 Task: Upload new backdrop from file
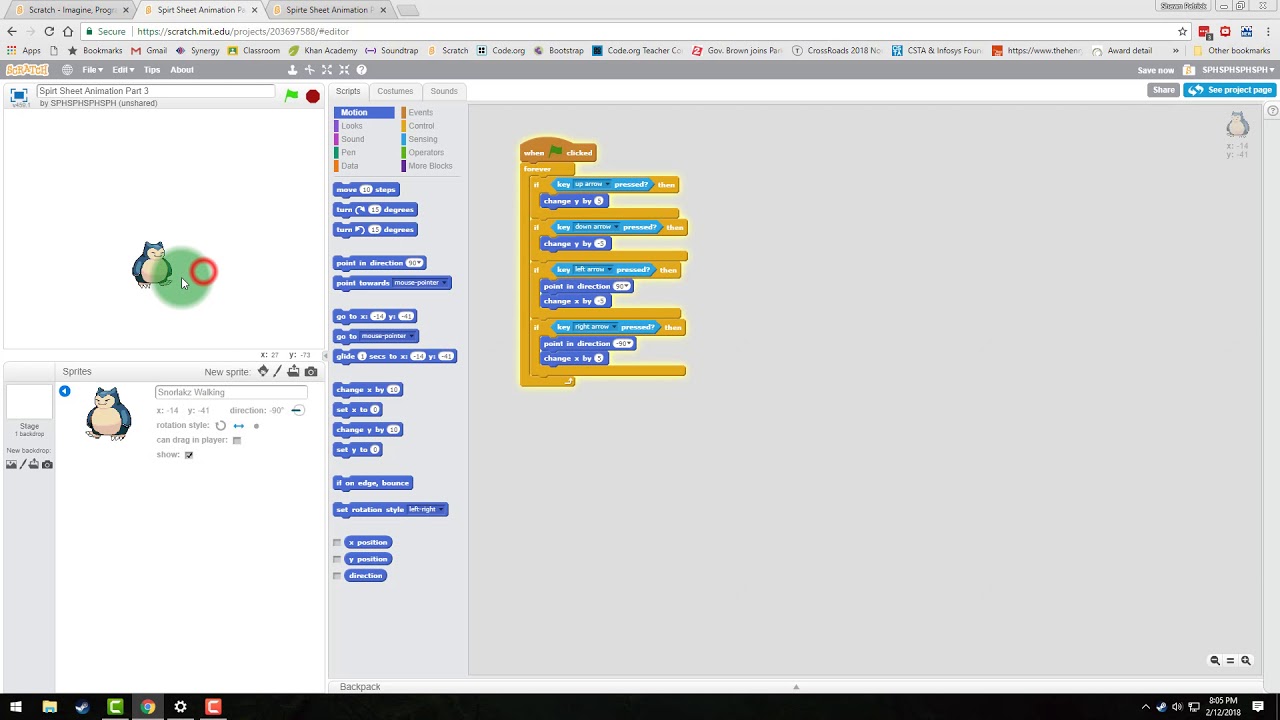point(33,464)
